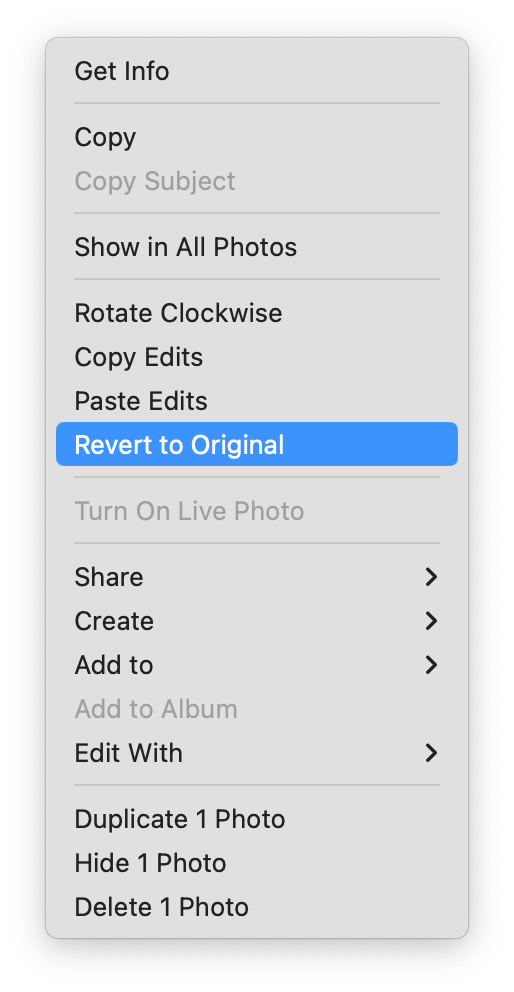Image resolution: width=514 pixels, height=992 pixels.
Task: Choose Show in All Photos
Action: click(256, 247)
